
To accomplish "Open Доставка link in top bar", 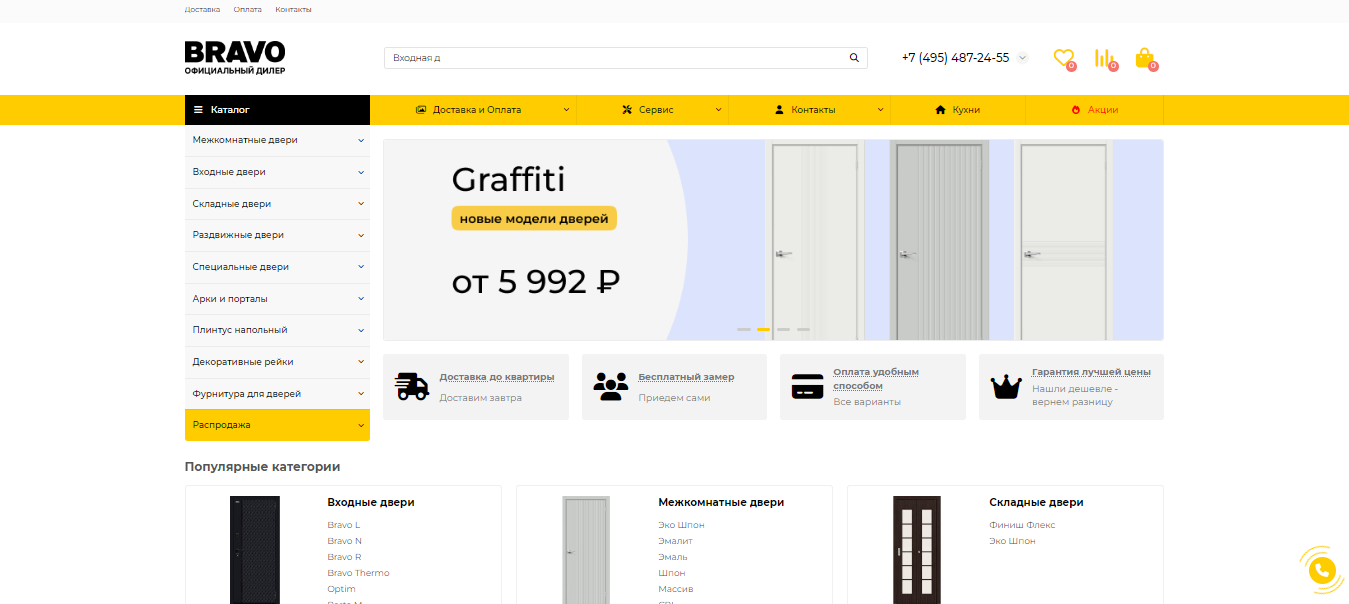I will [x=202, y=9].
